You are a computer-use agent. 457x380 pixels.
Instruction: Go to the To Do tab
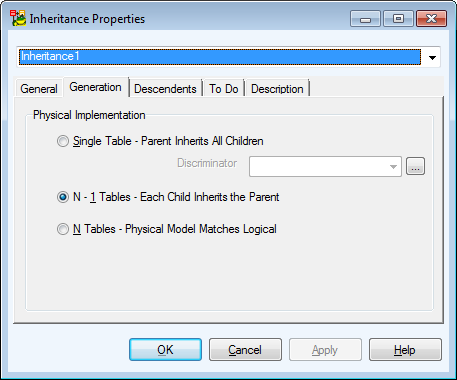pyautogui.click(x=224, y=89)
